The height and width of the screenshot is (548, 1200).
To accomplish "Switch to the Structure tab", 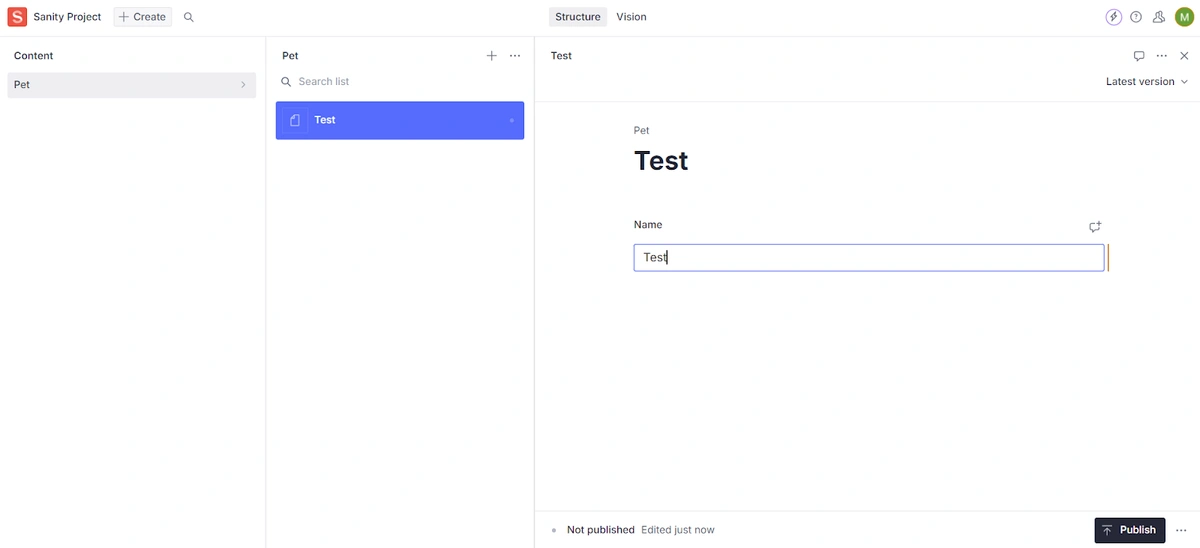I will 578,17.
